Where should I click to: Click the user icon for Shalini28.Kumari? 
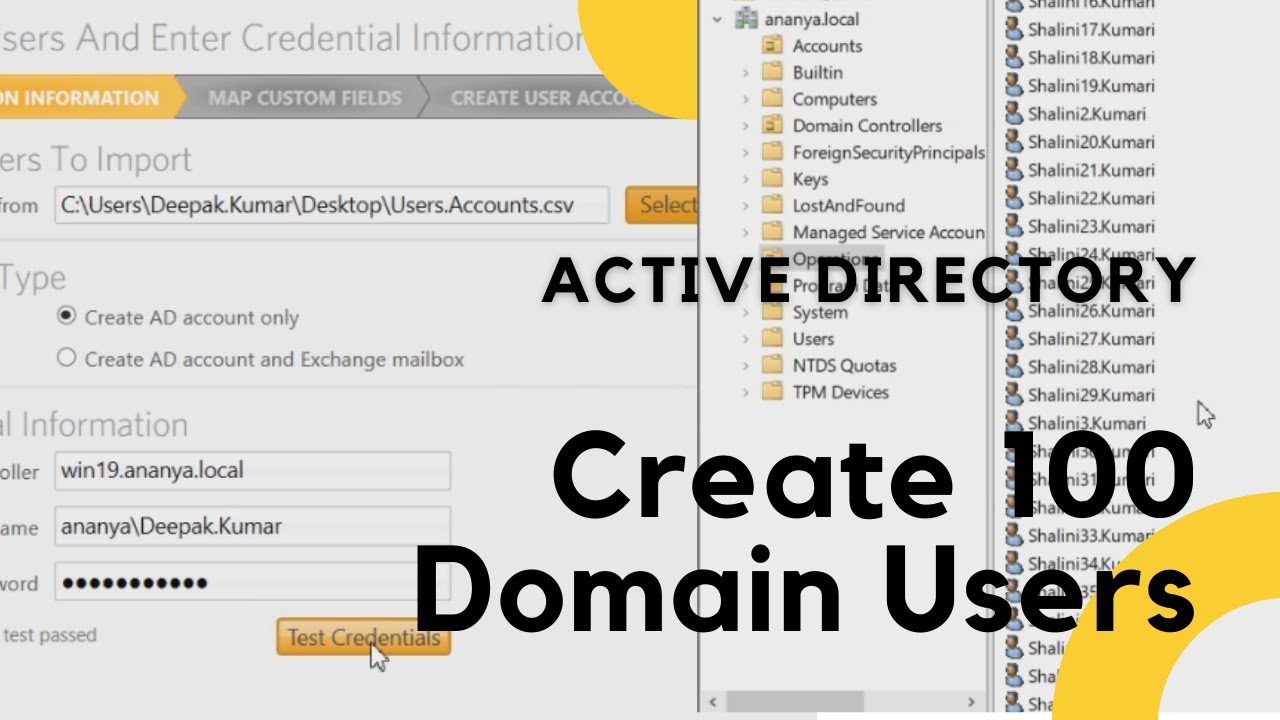click(1013, 366)
